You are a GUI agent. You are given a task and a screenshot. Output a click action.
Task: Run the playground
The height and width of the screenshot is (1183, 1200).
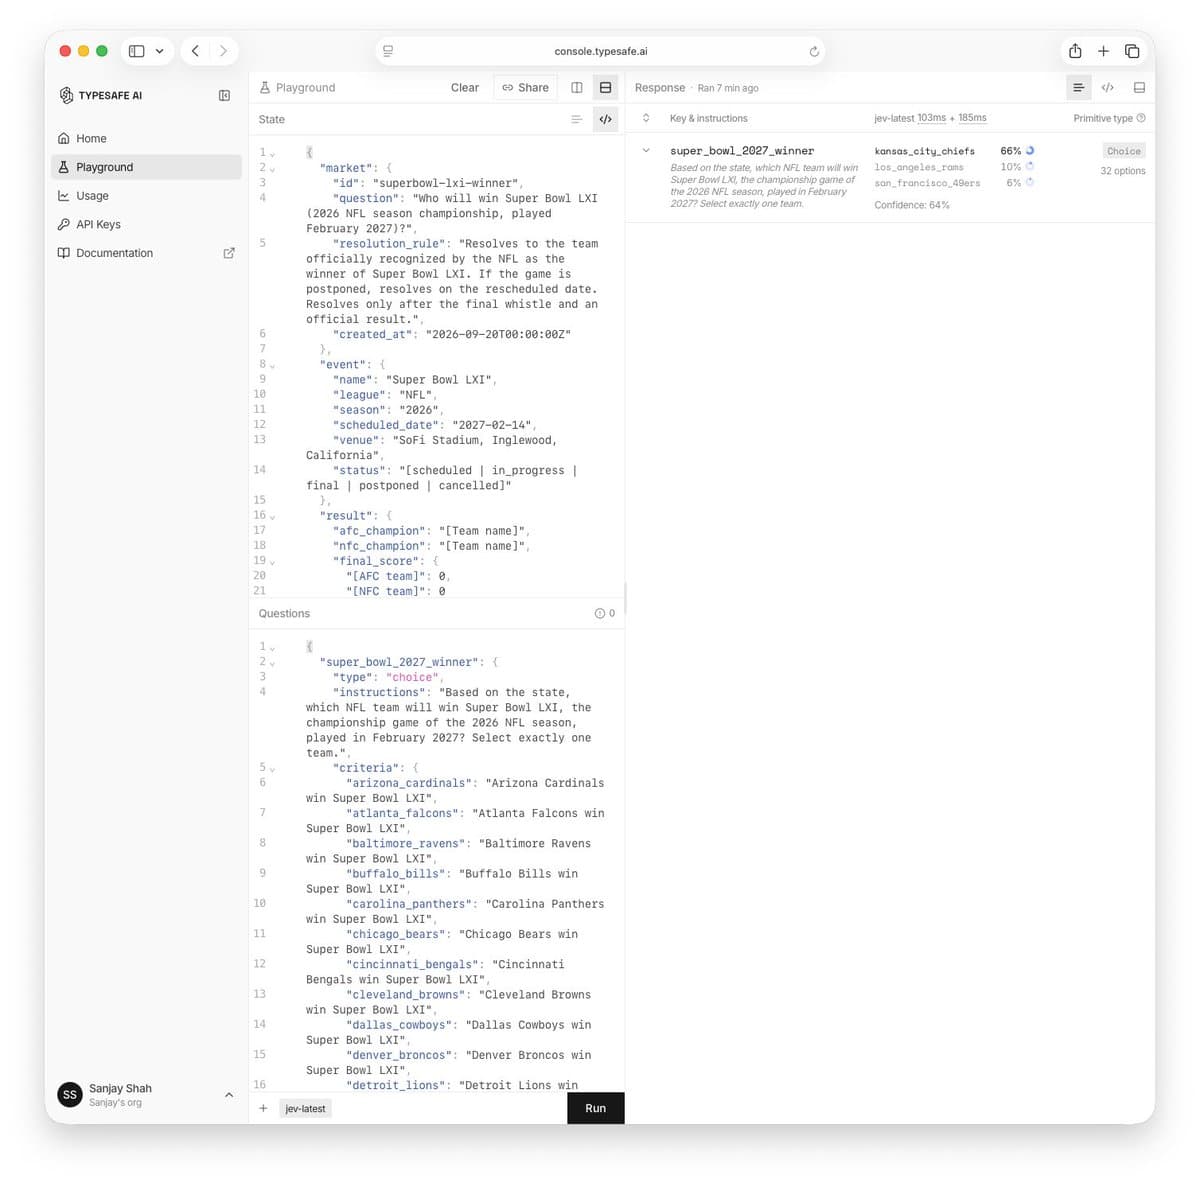595,1108
